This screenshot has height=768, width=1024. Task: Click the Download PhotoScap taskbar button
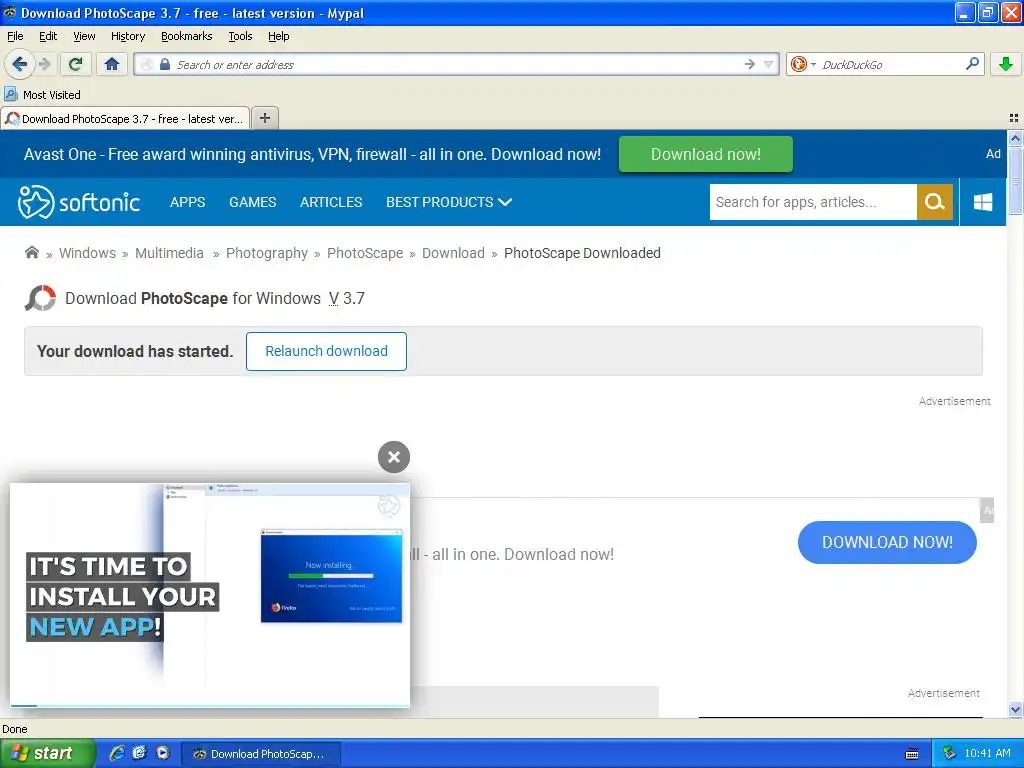coord(260,754)
